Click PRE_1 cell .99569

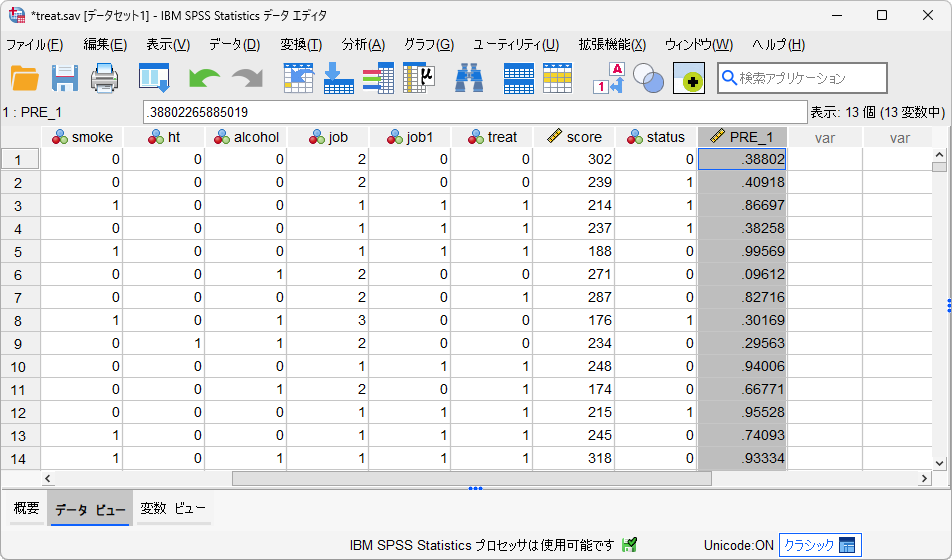point(743,251)
